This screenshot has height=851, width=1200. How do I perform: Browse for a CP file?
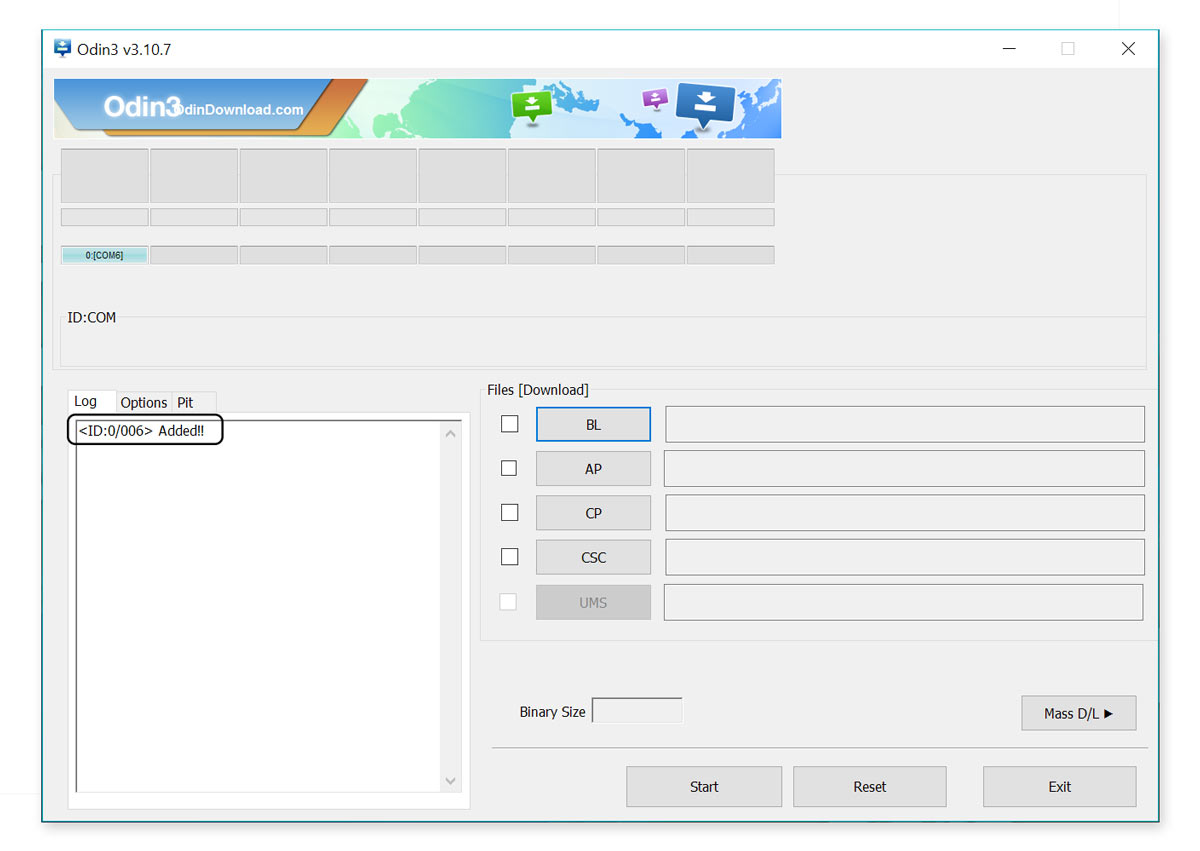tap(593, 513)
